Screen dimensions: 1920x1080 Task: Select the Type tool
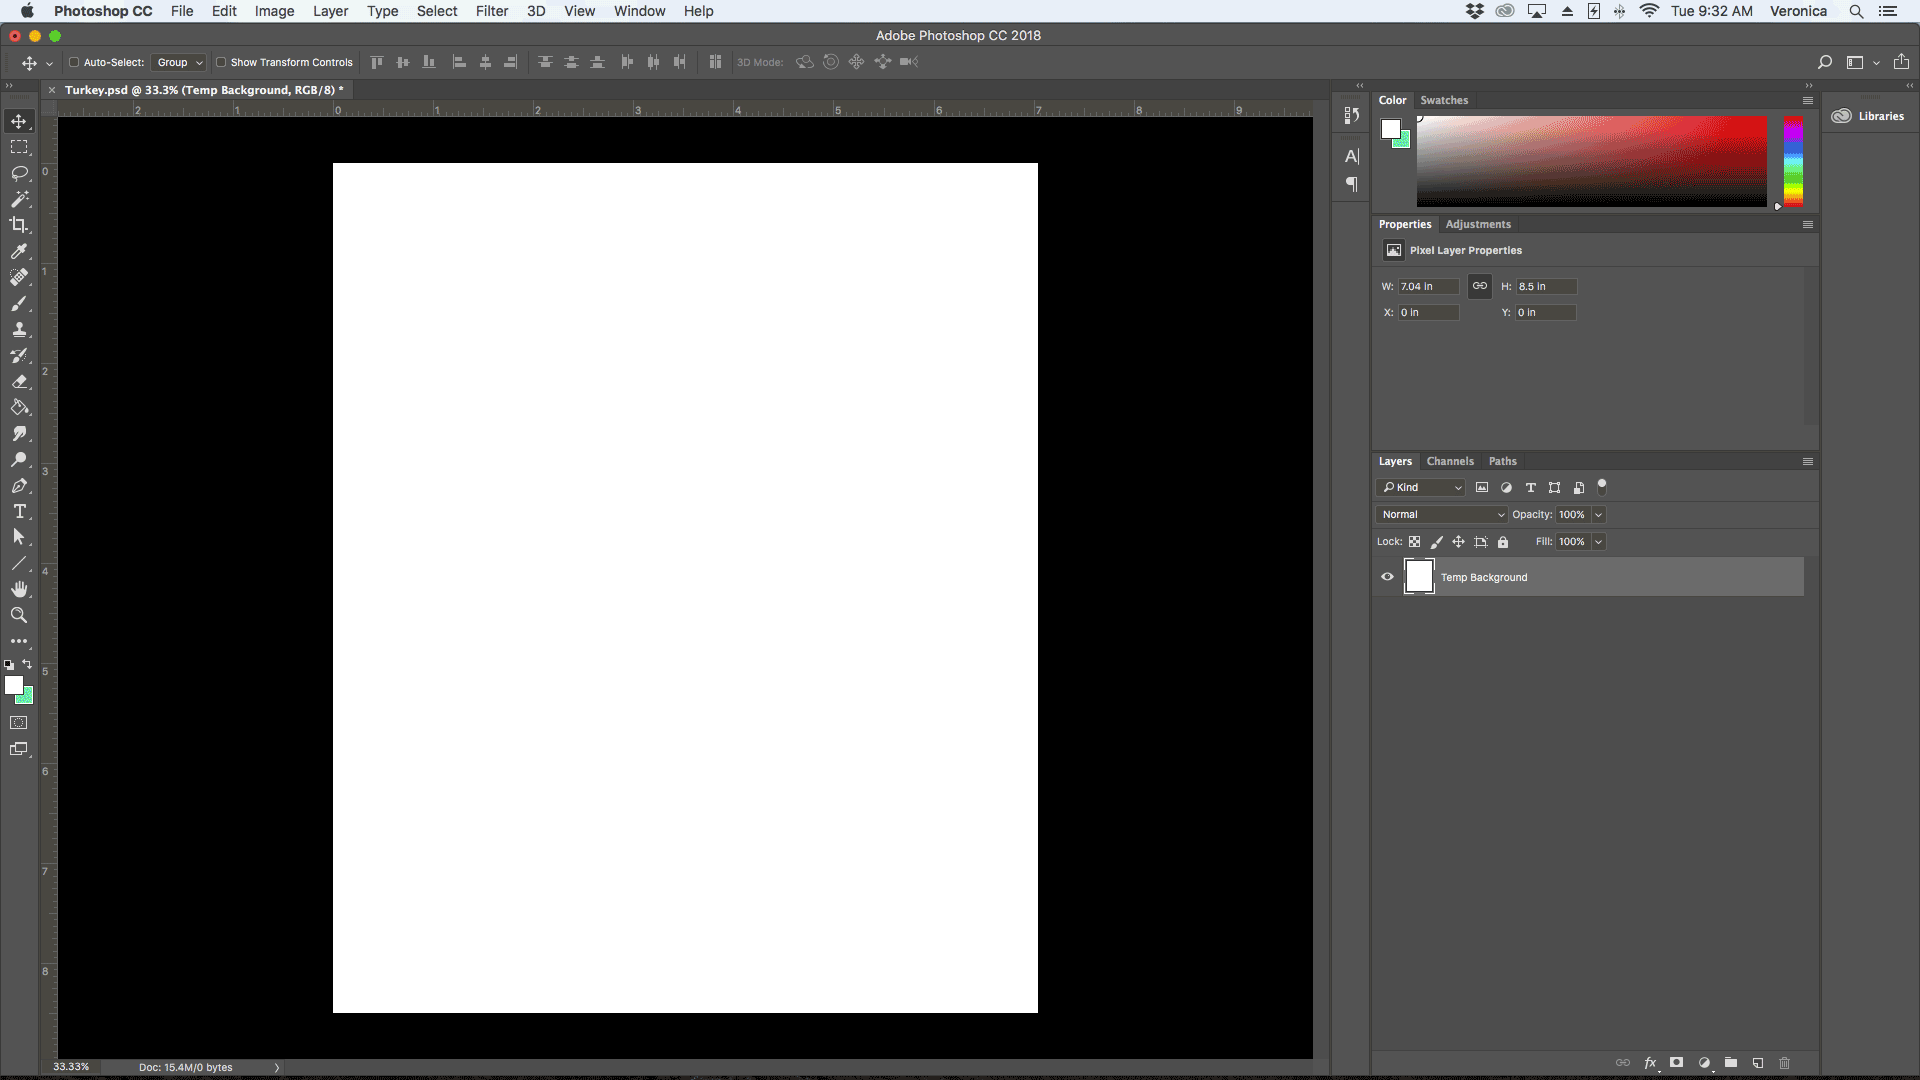coord(18,512)
